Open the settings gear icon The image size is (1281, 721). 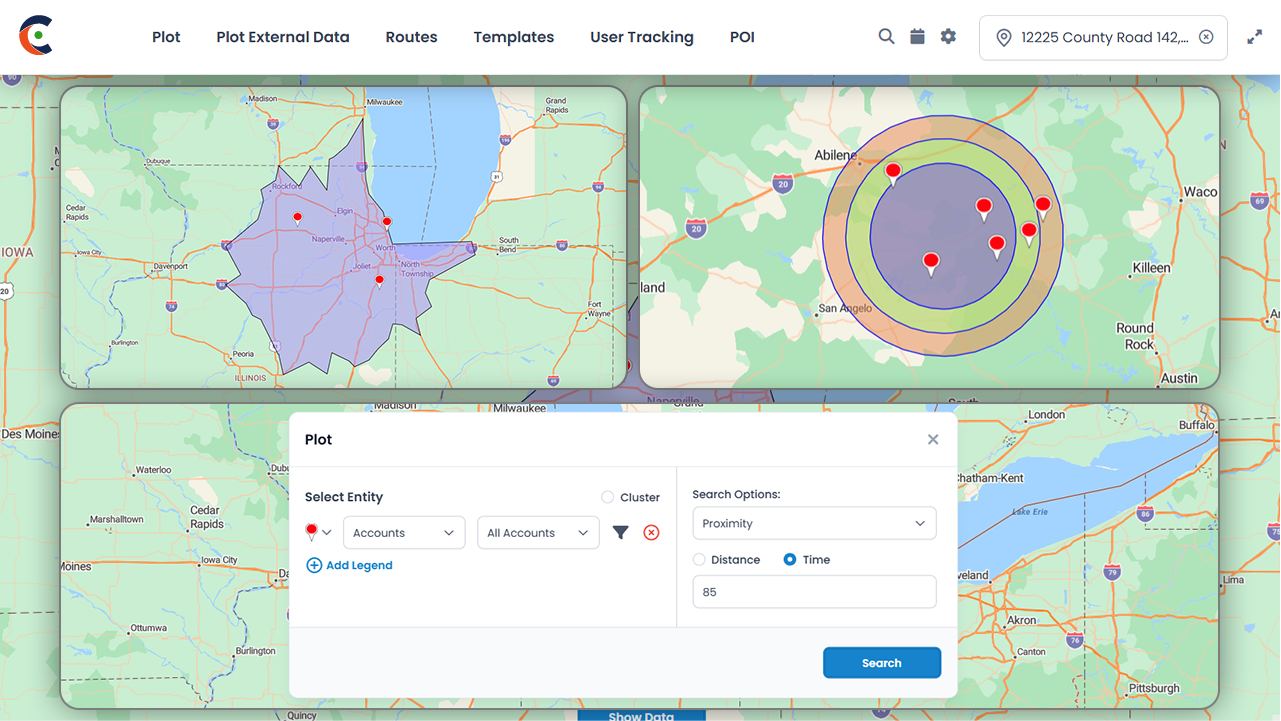click(x=948, y=36)
